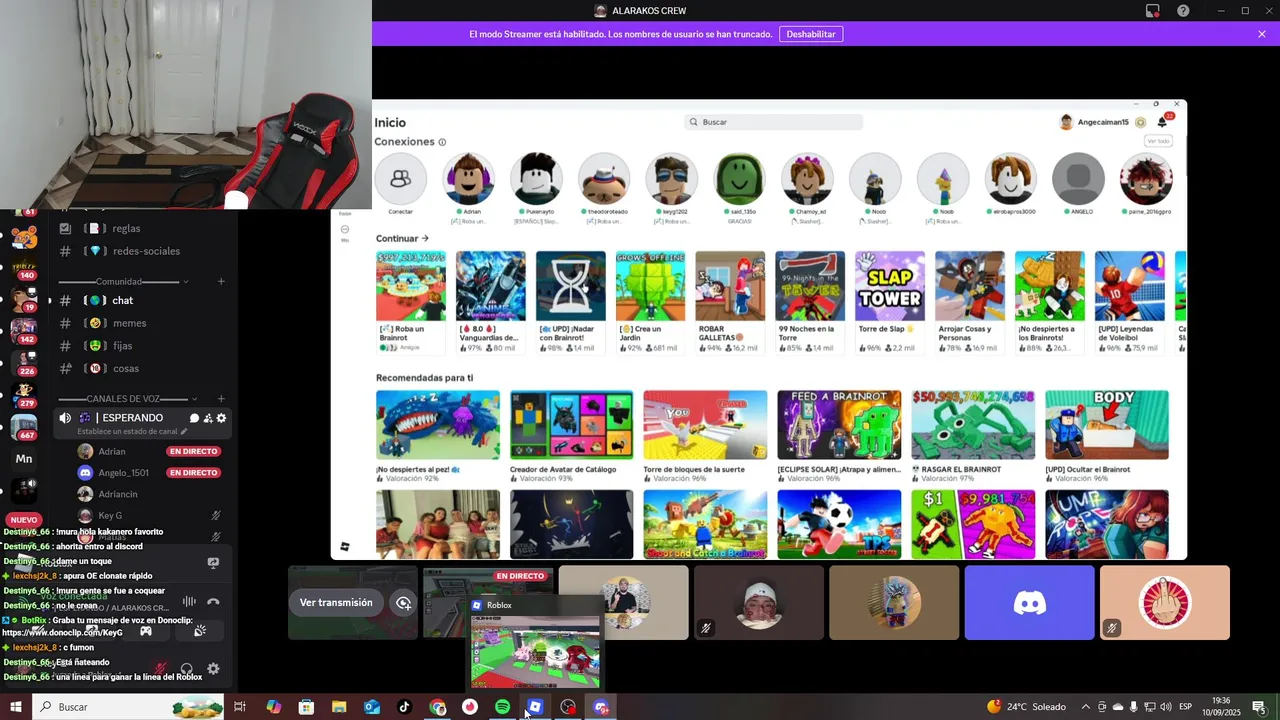Click Ver transmisión button
This screenshot has height=720, width=1280.
pyautogui.click(x=336, y=603)
